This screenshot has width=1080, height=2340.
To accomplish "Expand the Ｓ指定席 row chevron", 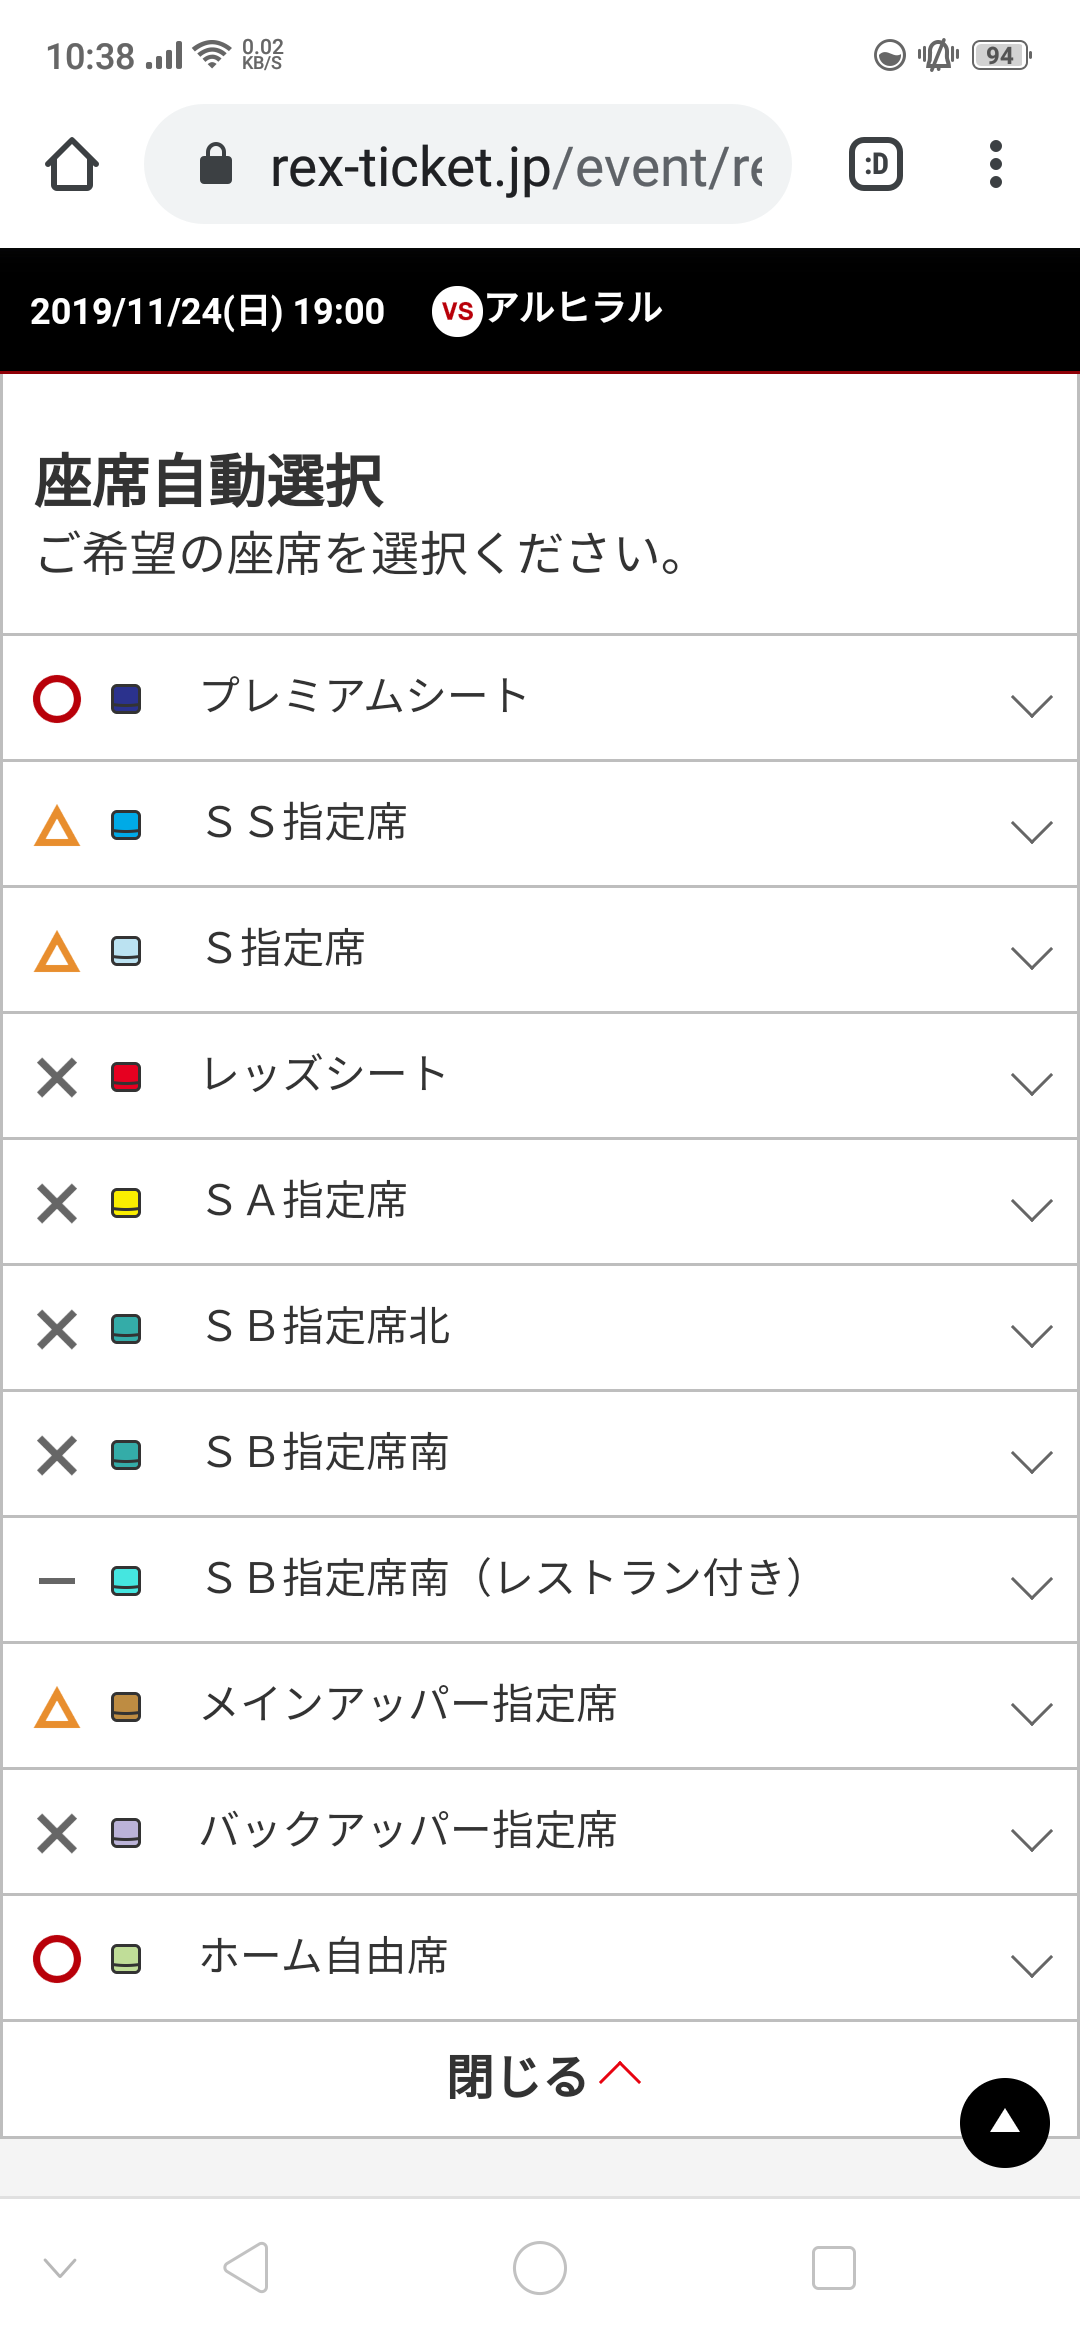I will tap(1031, 957).
